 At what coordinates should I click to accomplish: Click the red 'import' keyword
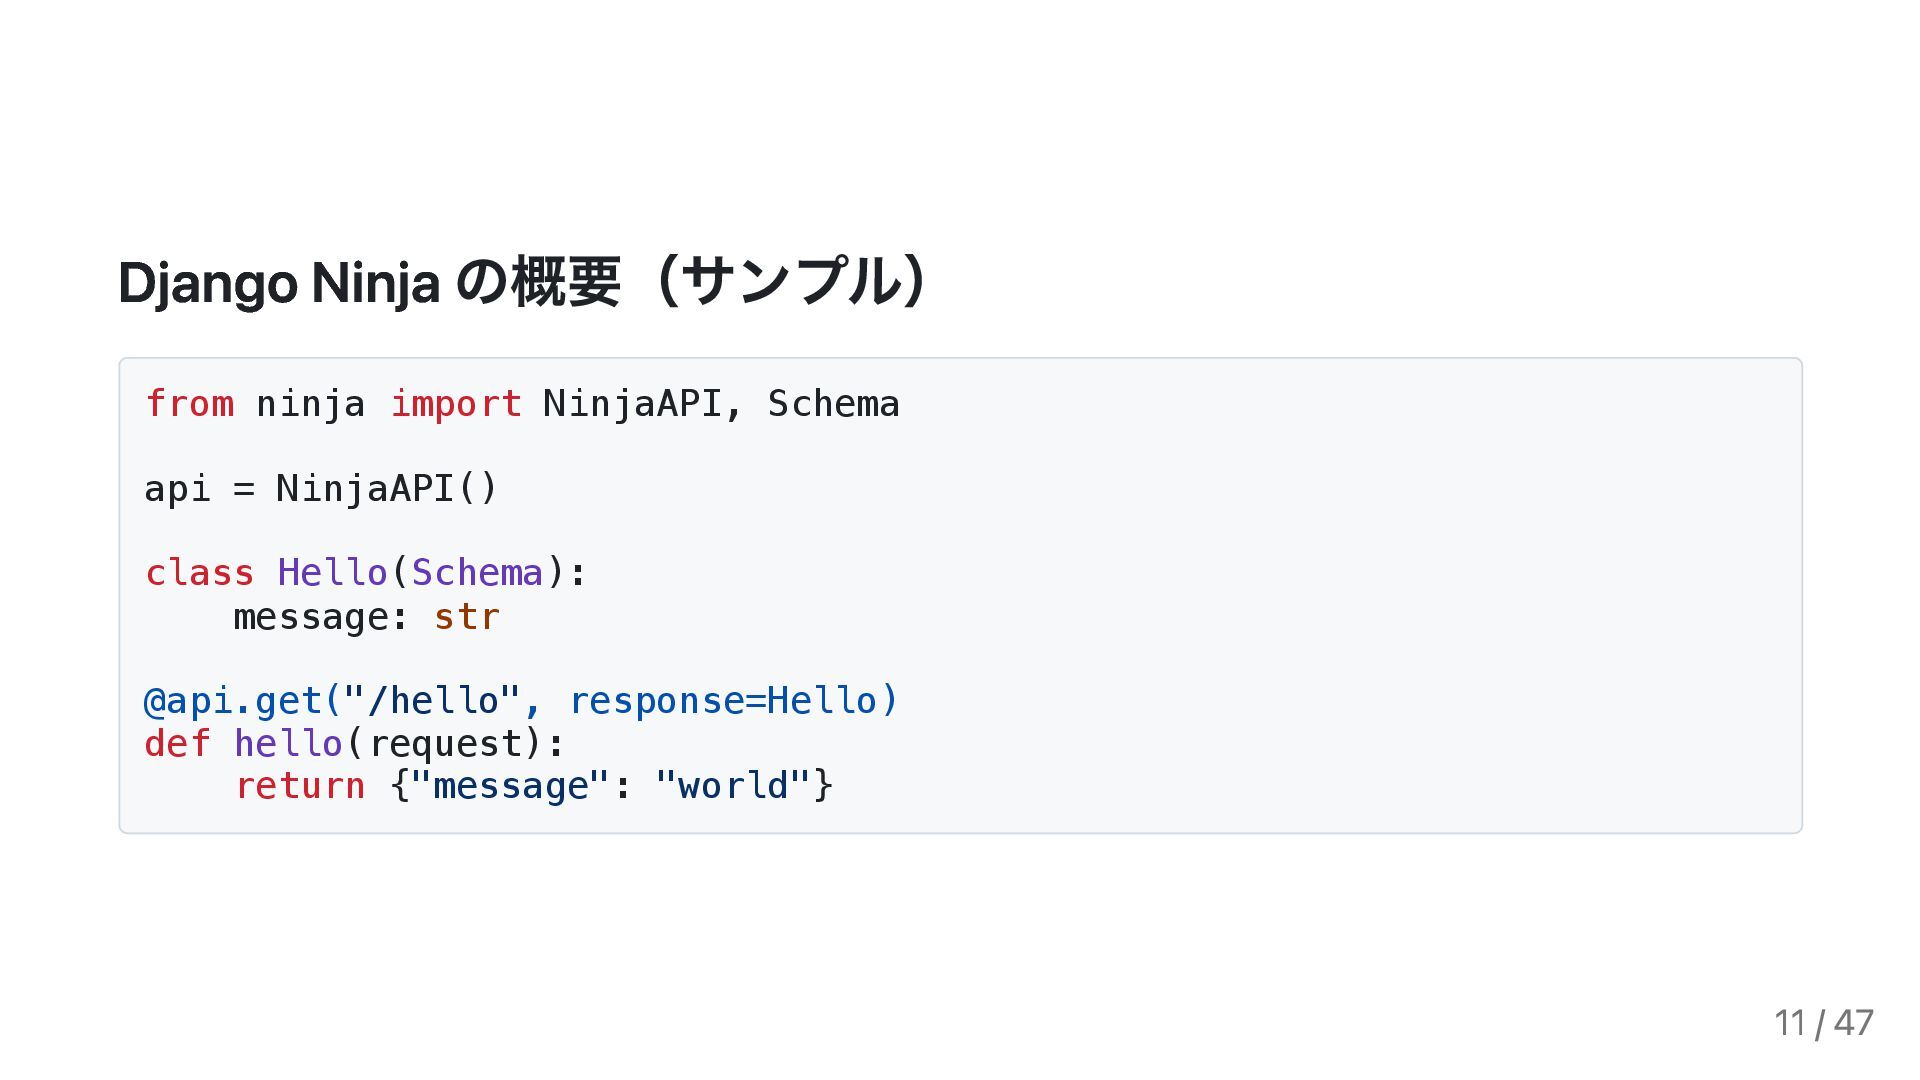coord(455,404)
